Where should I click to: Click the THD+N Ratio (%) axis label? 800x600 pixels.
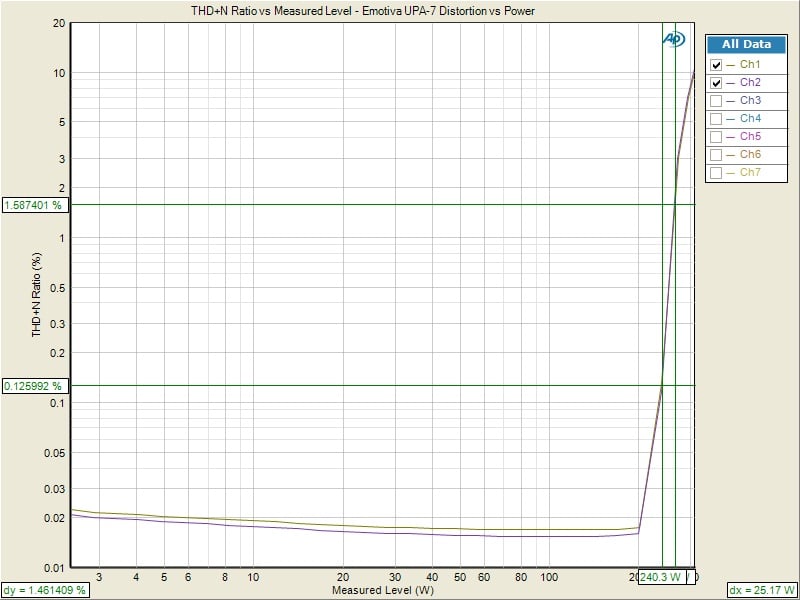[37, 294]
